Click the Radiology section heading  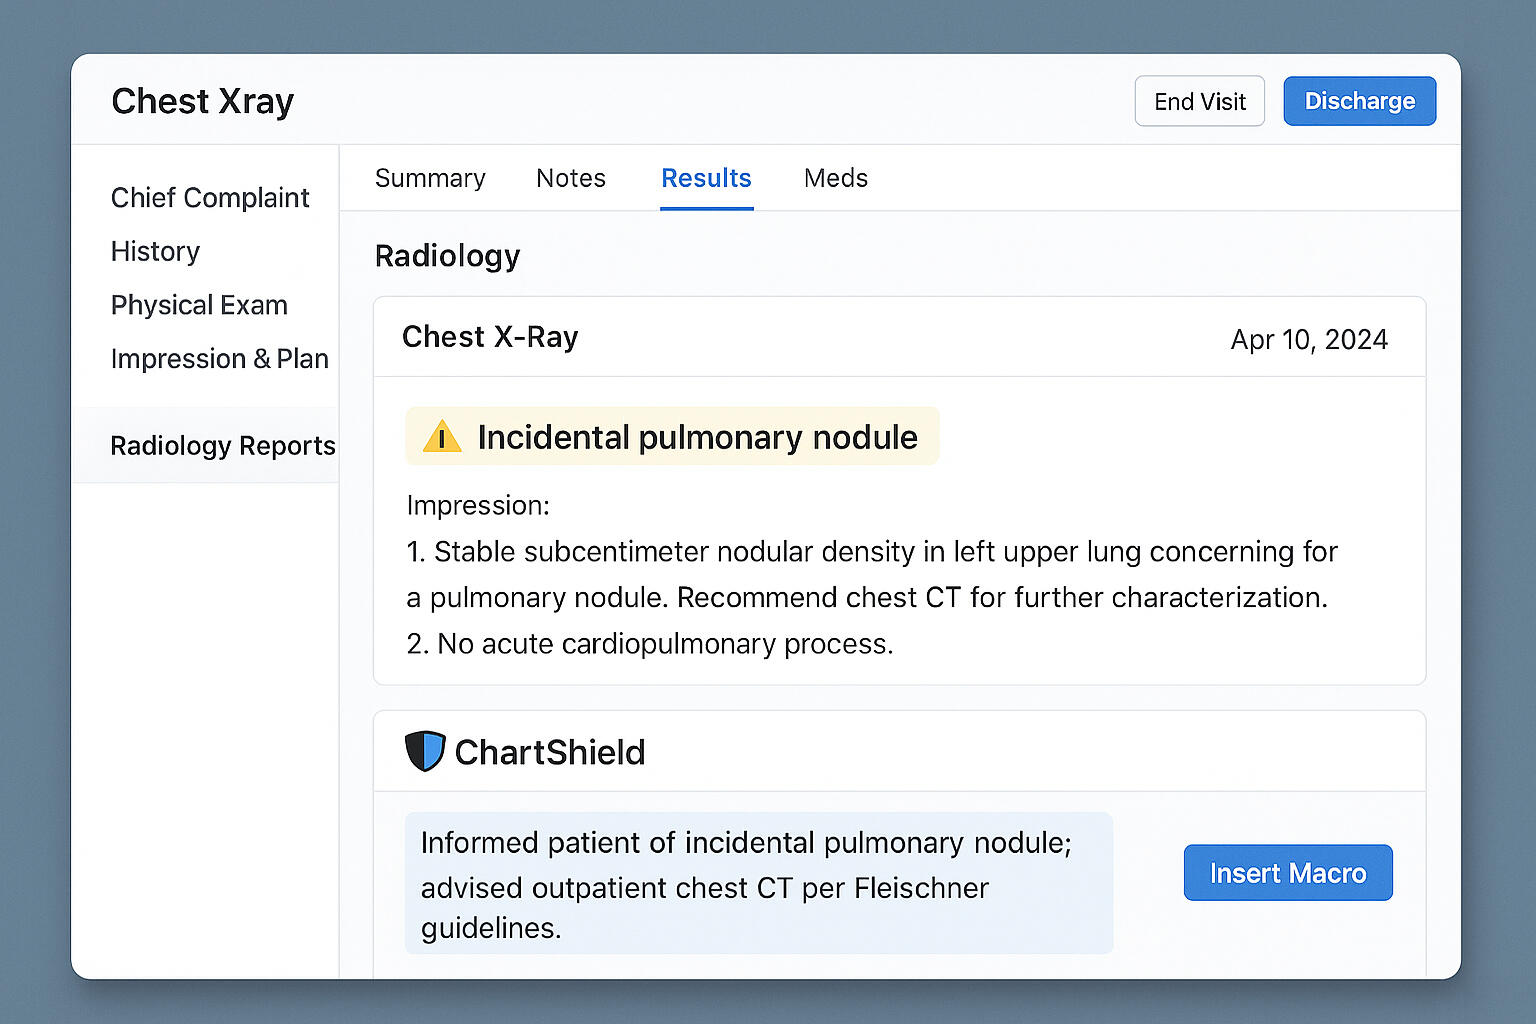click(x=447, y=256)
